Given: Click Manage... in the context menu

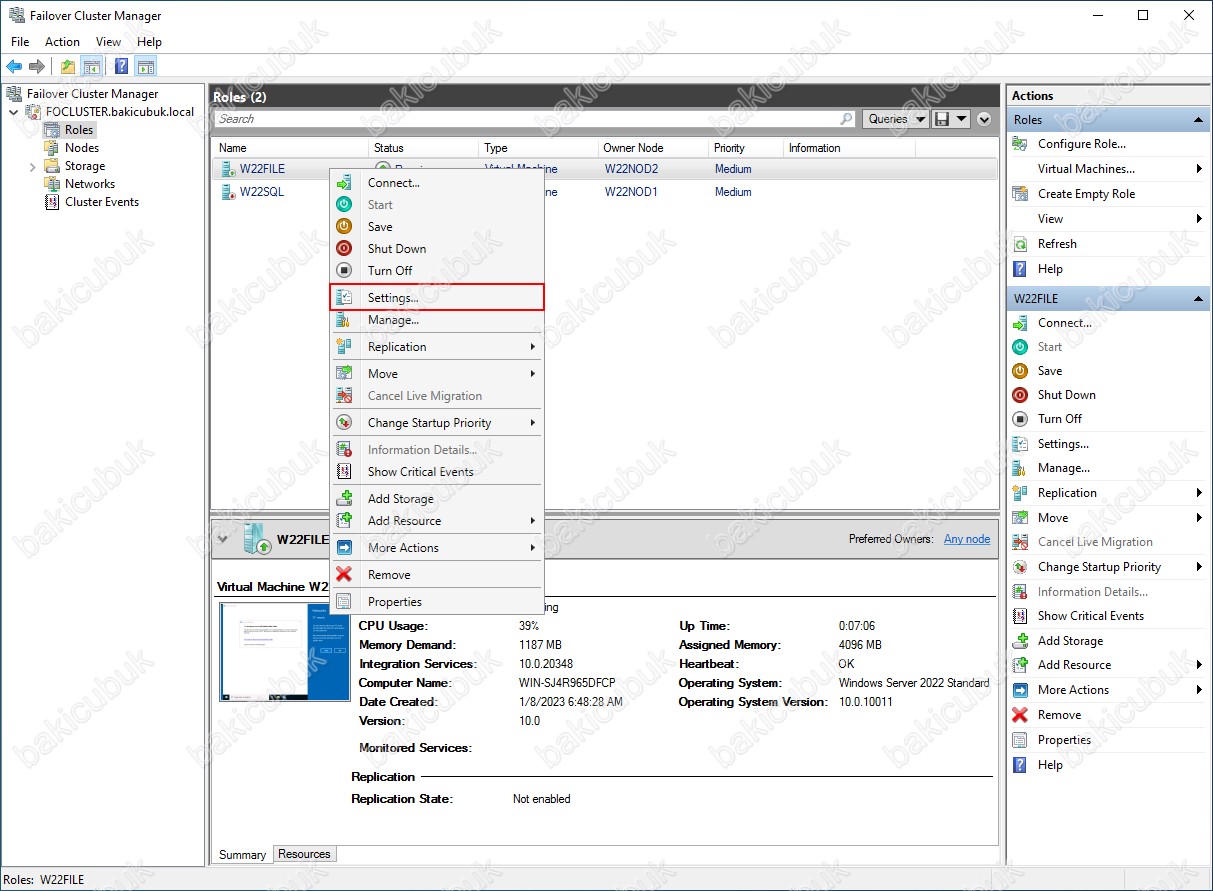Looking at the screenshot, I should click(437, 320).
